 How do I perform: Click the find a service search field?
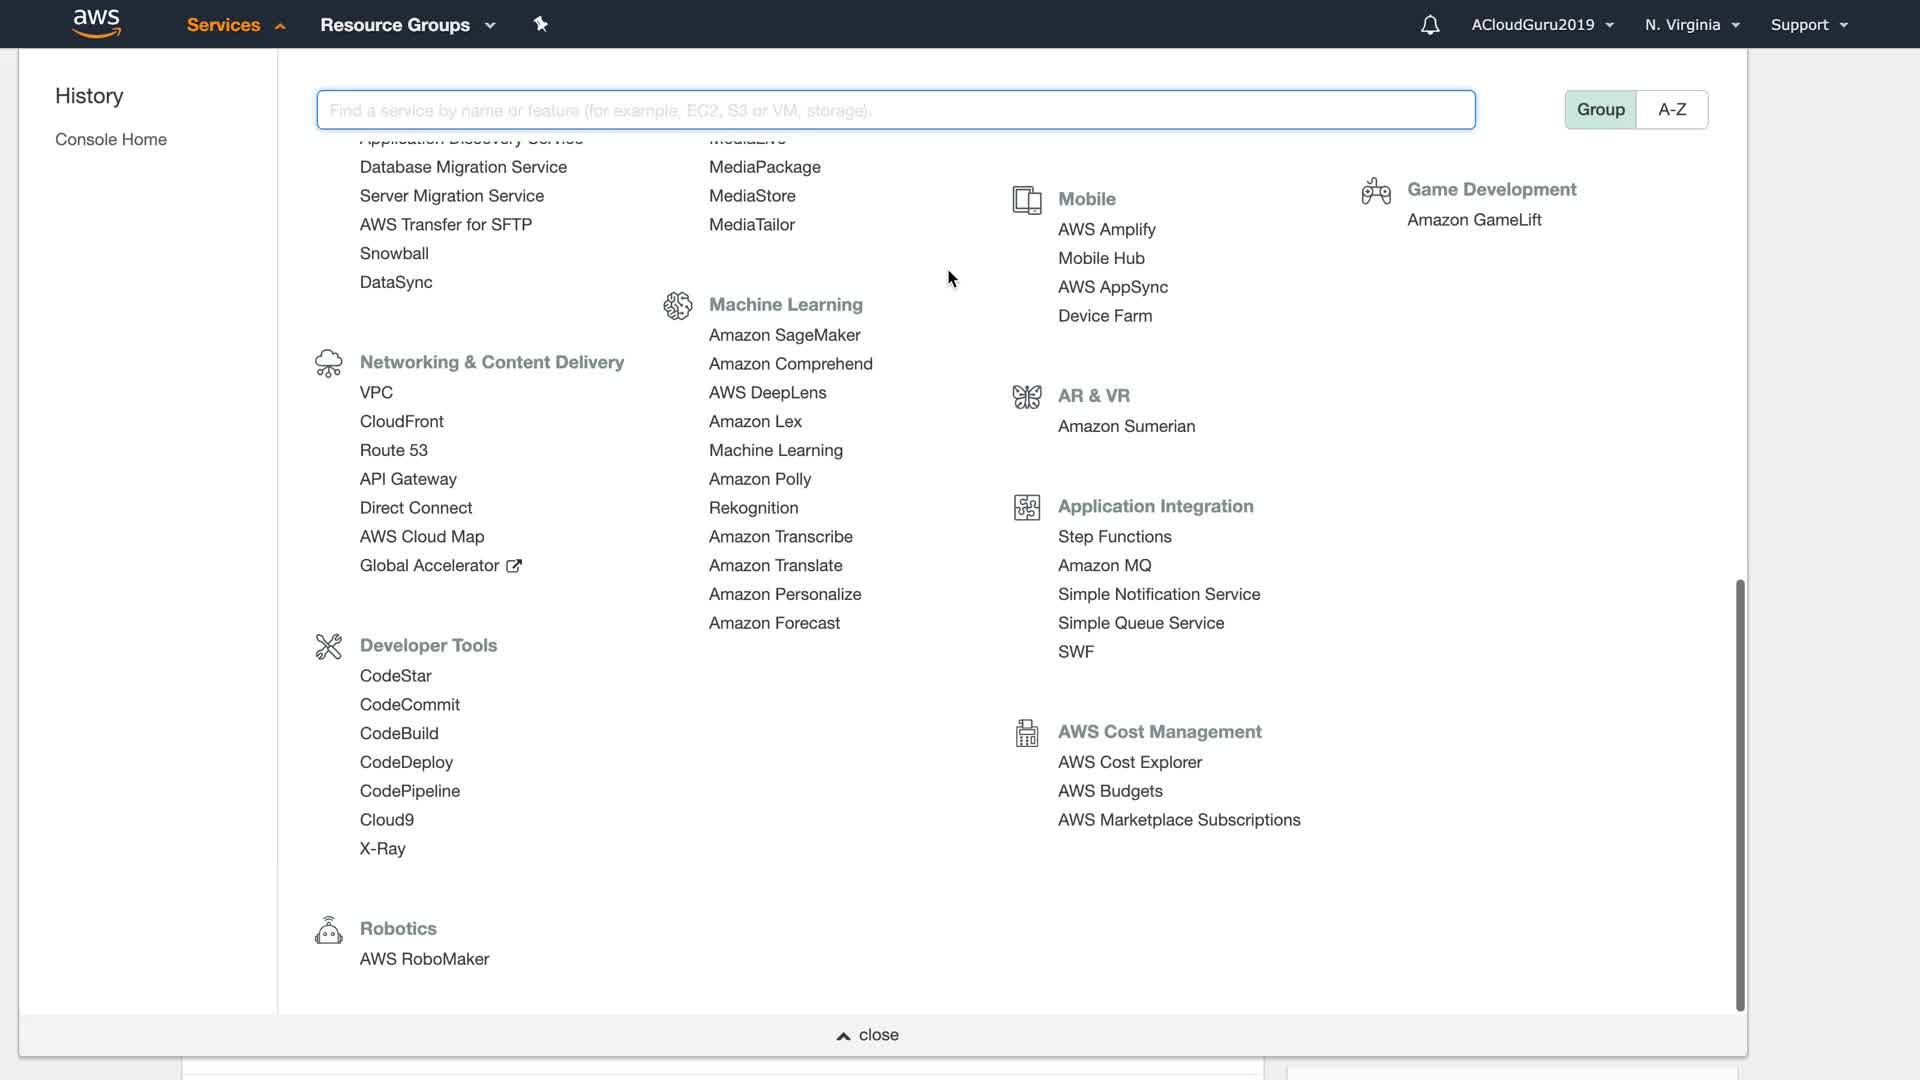coord(895,110)
